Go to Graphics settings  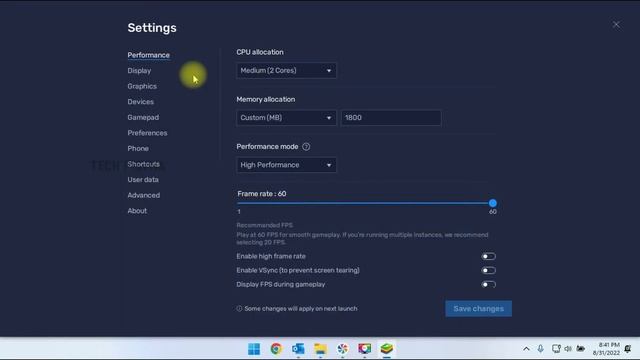click(x=142, y=86)
